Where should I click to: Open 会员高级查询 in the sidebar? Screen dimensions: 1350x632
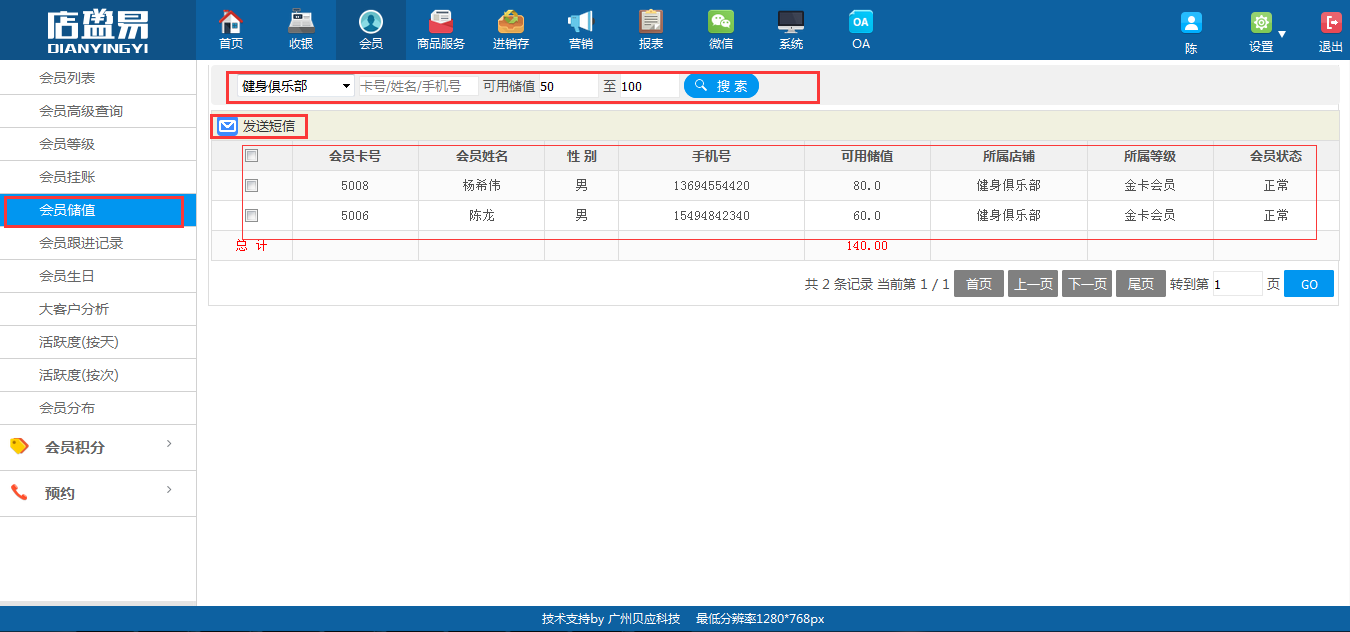(x=98, y=111)
